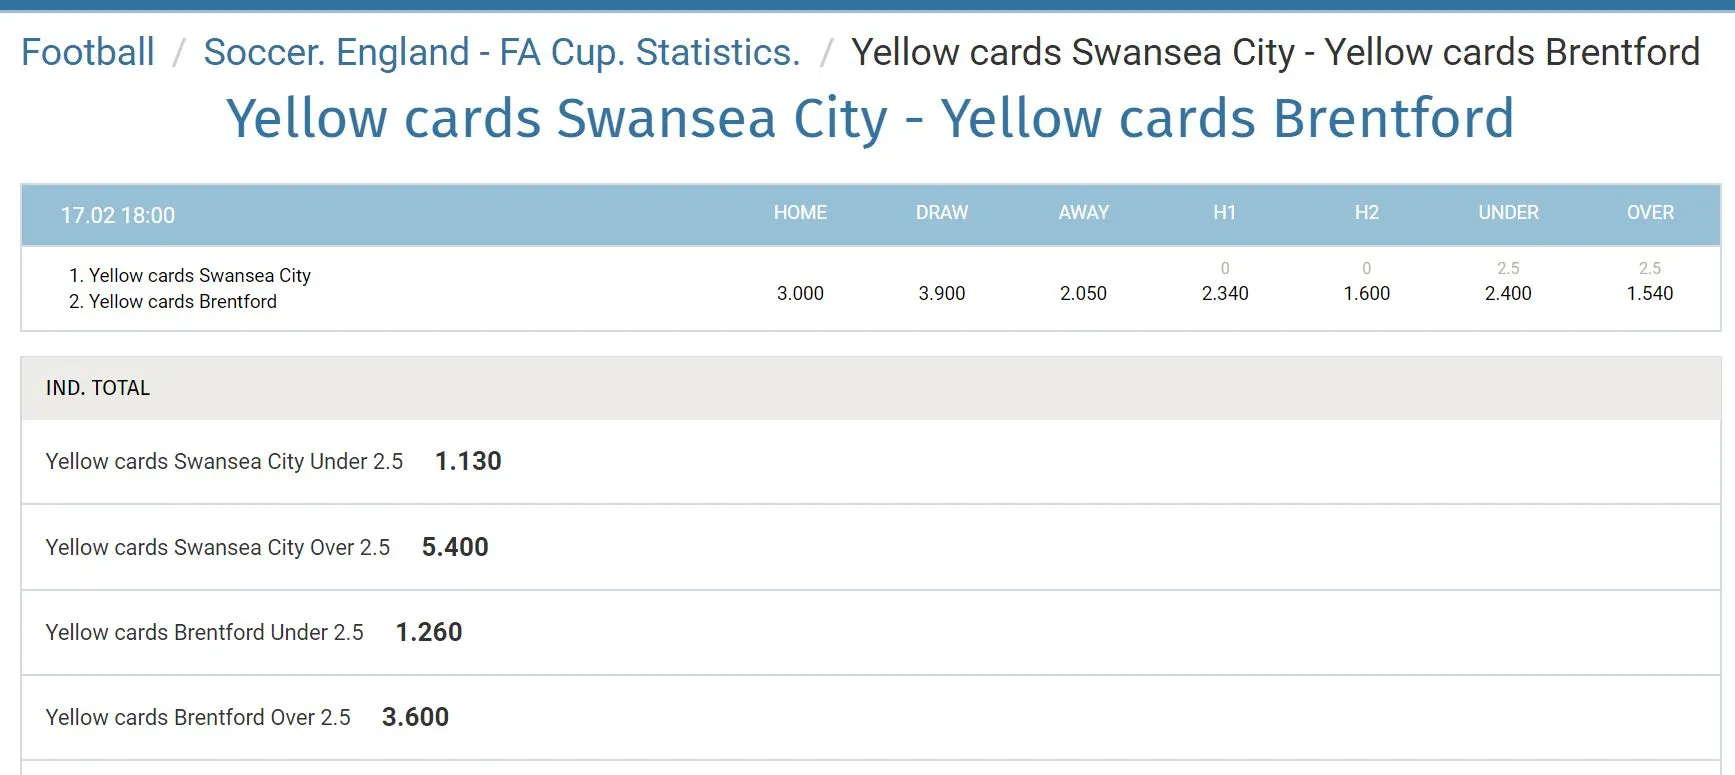Screen dimensions: 1735x775
Task: Choose Over 2.5 total odds 1.540
Action: [1650, 293]
